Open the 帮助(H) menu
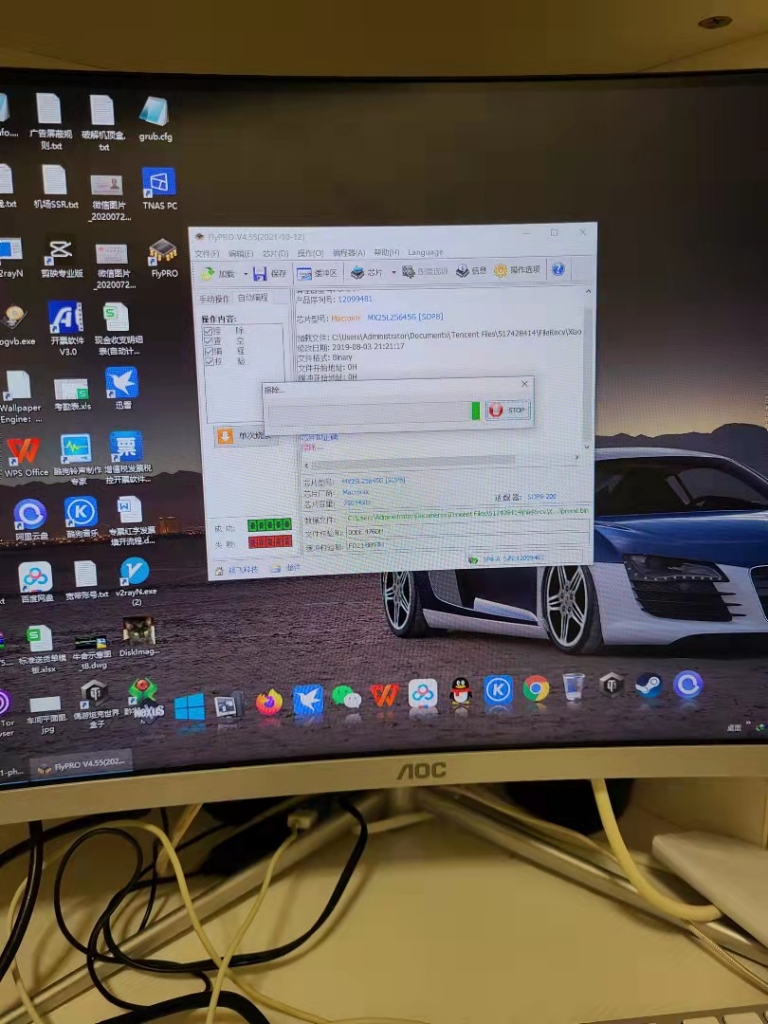The width and height of the screenshot is (768, 1024). tap(387, 252)
